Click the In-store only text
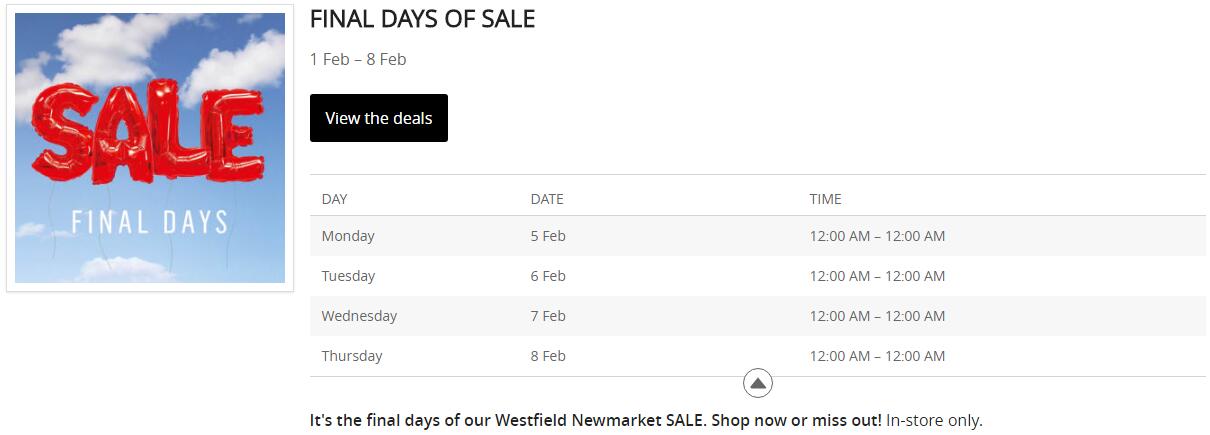 934,421
